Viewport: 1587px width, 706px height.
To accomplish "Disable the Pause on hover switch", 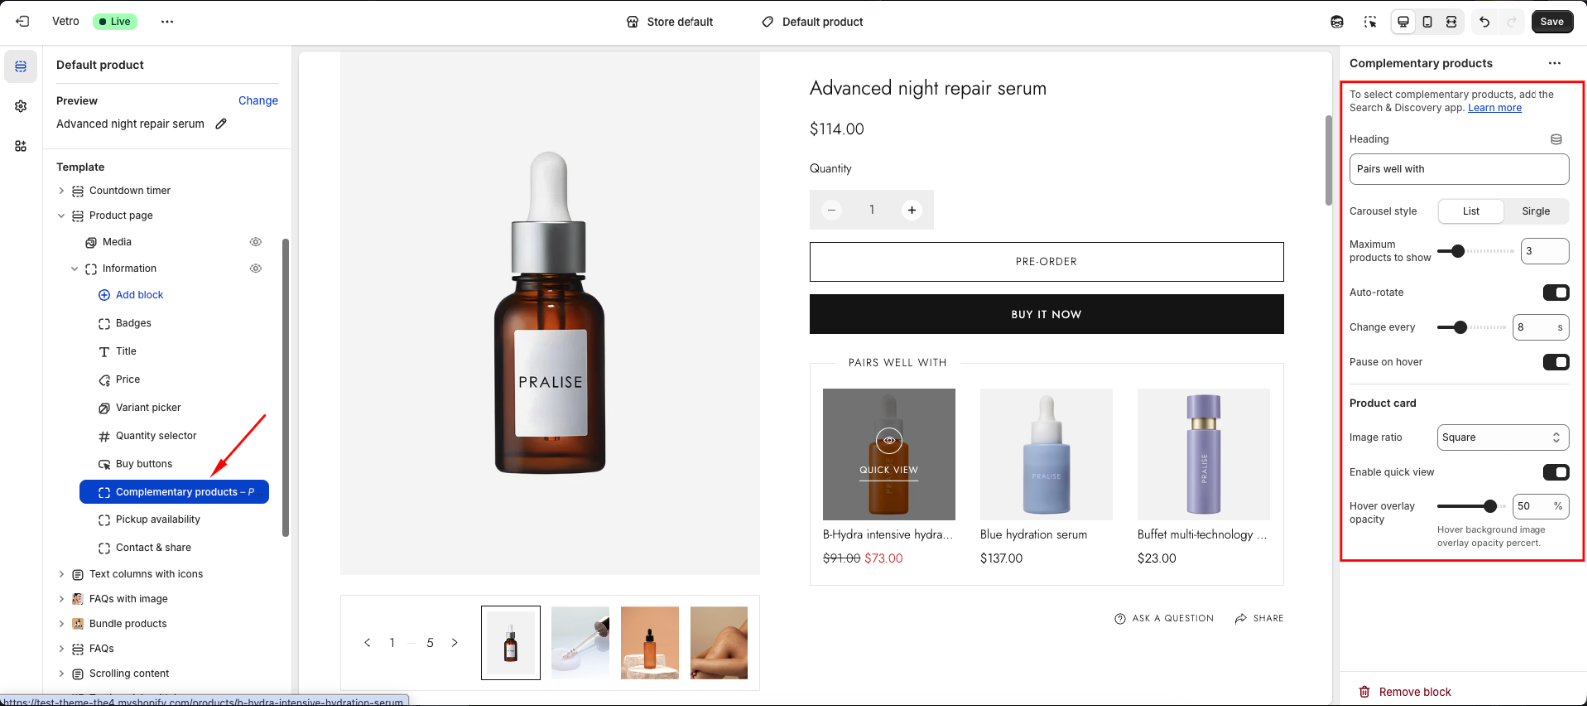I will tap(1555, 362).
